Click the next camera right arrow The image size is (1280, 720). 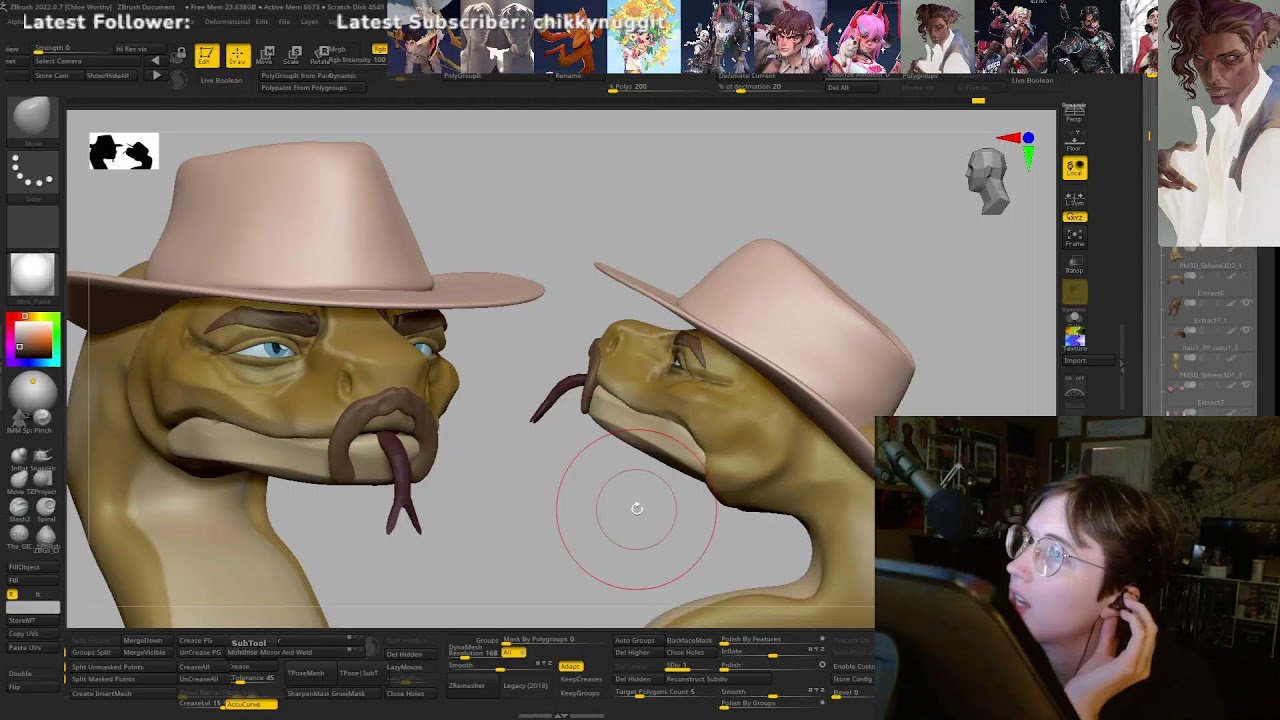156,75
